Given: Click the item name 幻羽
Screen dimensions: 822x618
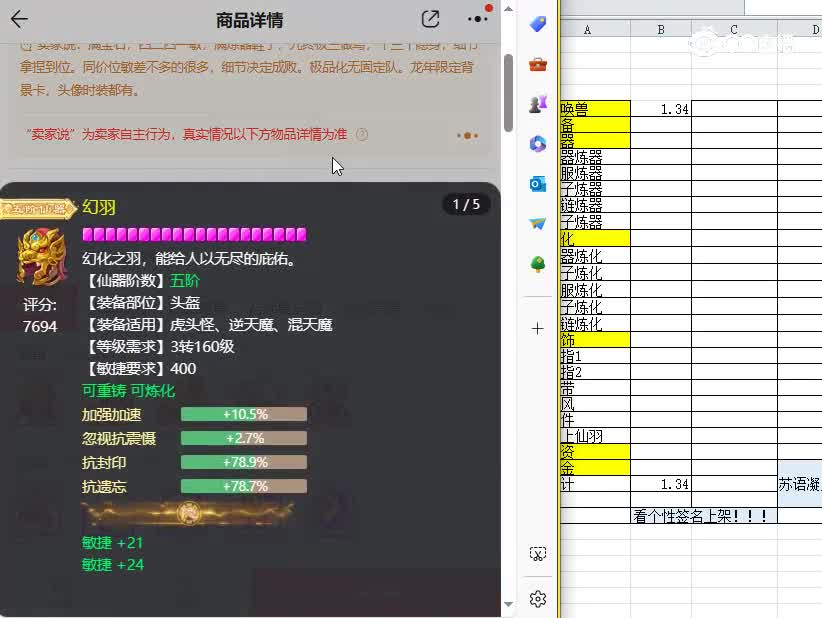Looking at the screenshot, I should click(x=99, y=207).
